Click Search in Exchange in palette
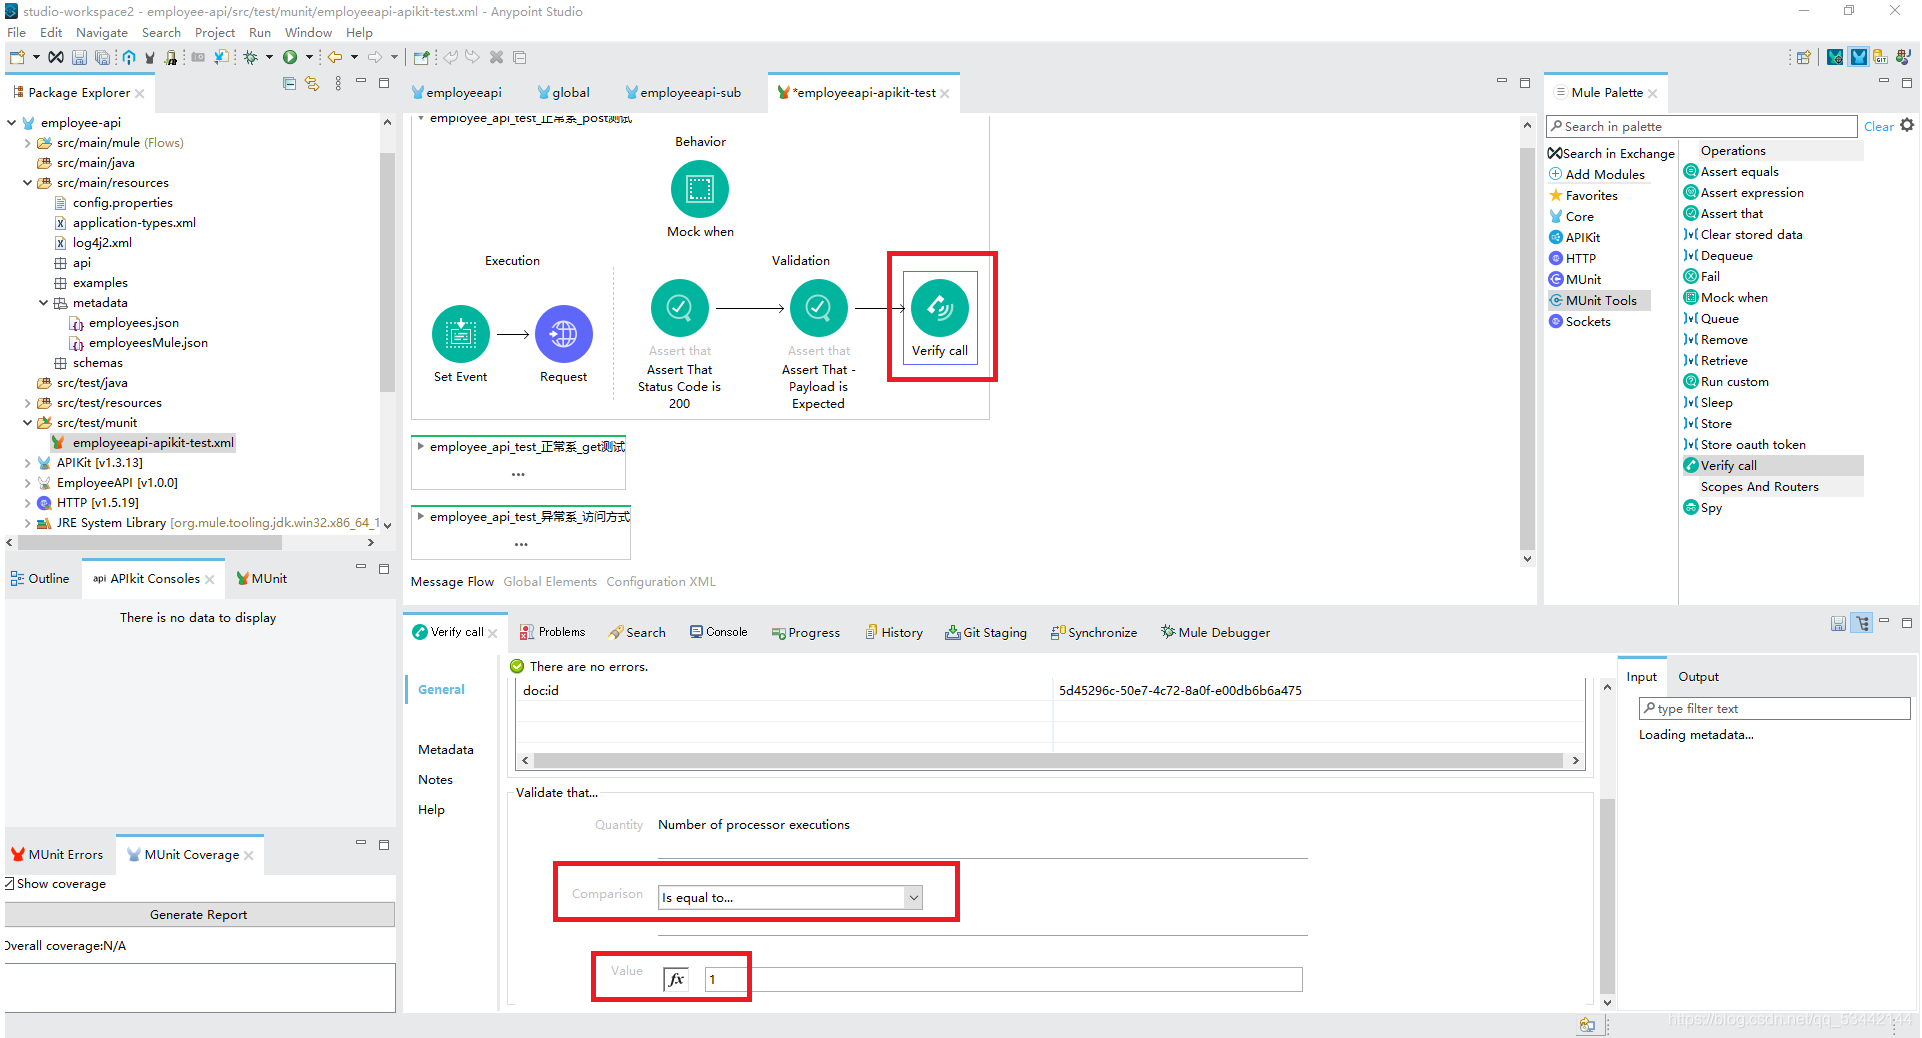The width and height of the screenshot is (1922, 1038). pyautogui.click(x=1611, y=153)
